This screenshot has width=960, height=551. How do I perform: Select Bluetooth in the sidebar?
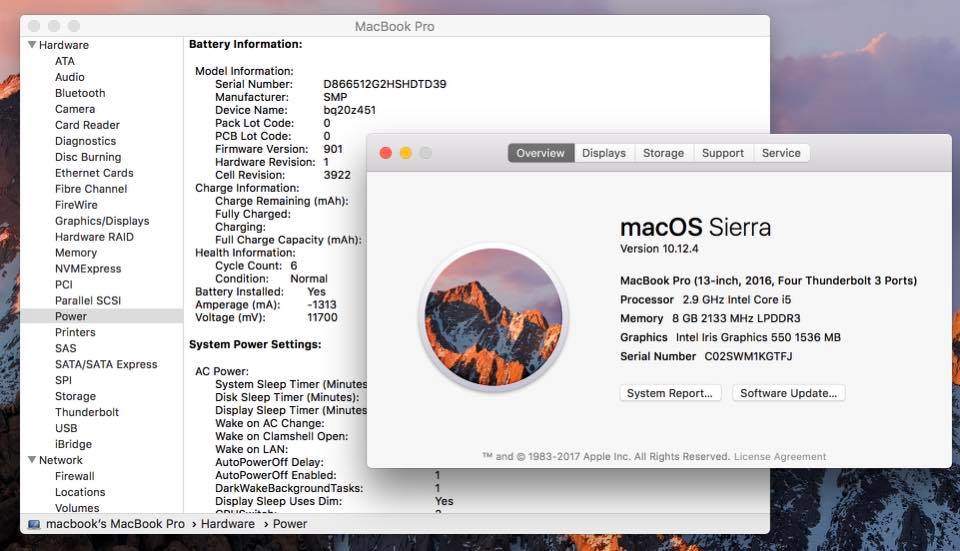coord(80,93)
